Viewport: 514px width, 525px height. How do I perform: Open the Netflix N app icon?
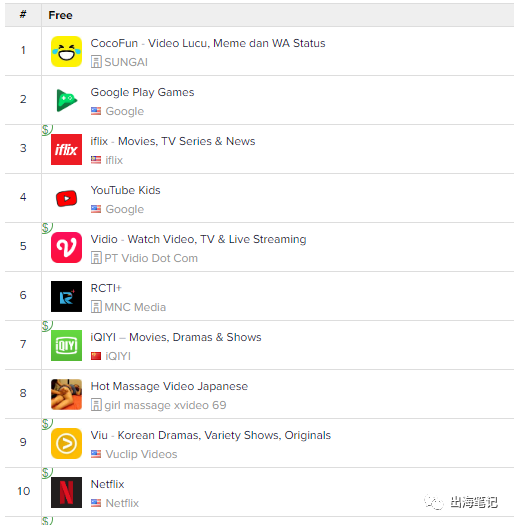point(66,492)
